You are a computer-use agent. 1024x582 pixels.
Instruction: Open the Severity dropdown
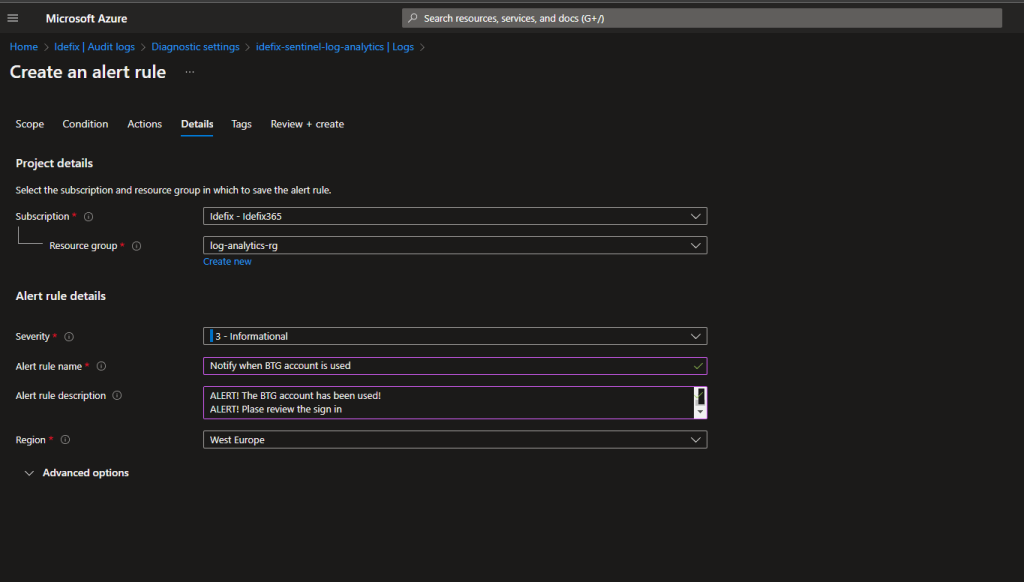455,336
